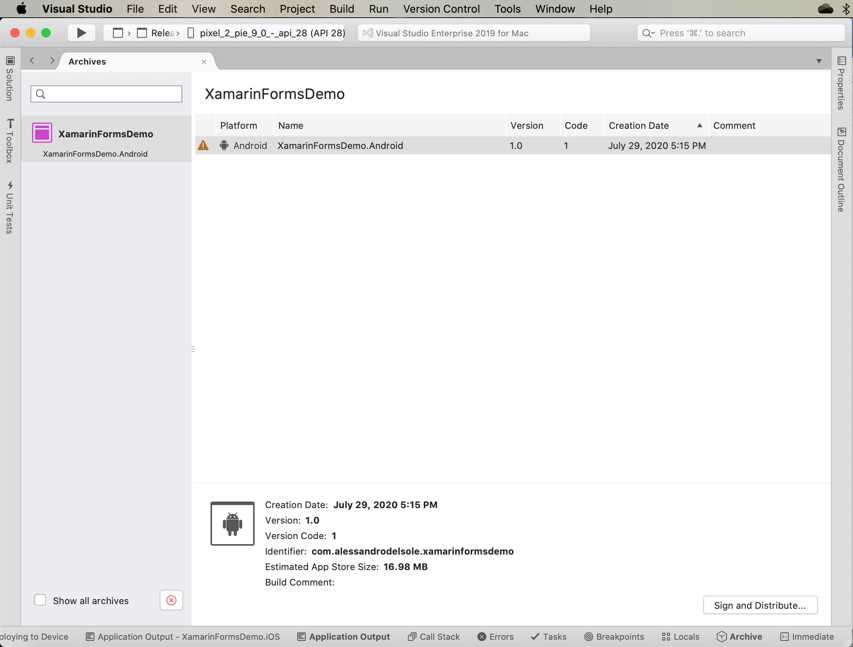Toggle the Solution sidebar panel

[9, 79]
